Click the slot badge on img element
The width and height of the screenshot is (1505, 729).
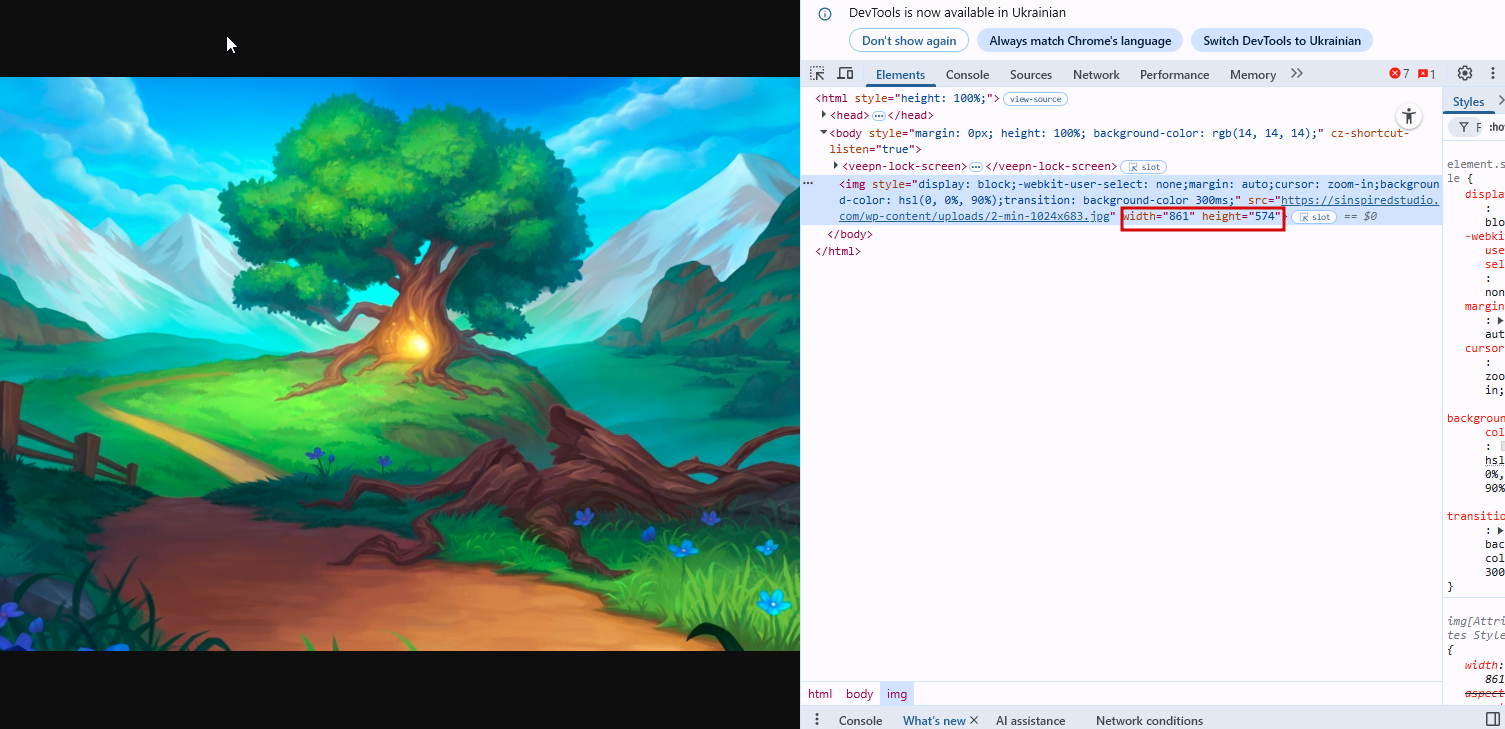point(1314,217)
